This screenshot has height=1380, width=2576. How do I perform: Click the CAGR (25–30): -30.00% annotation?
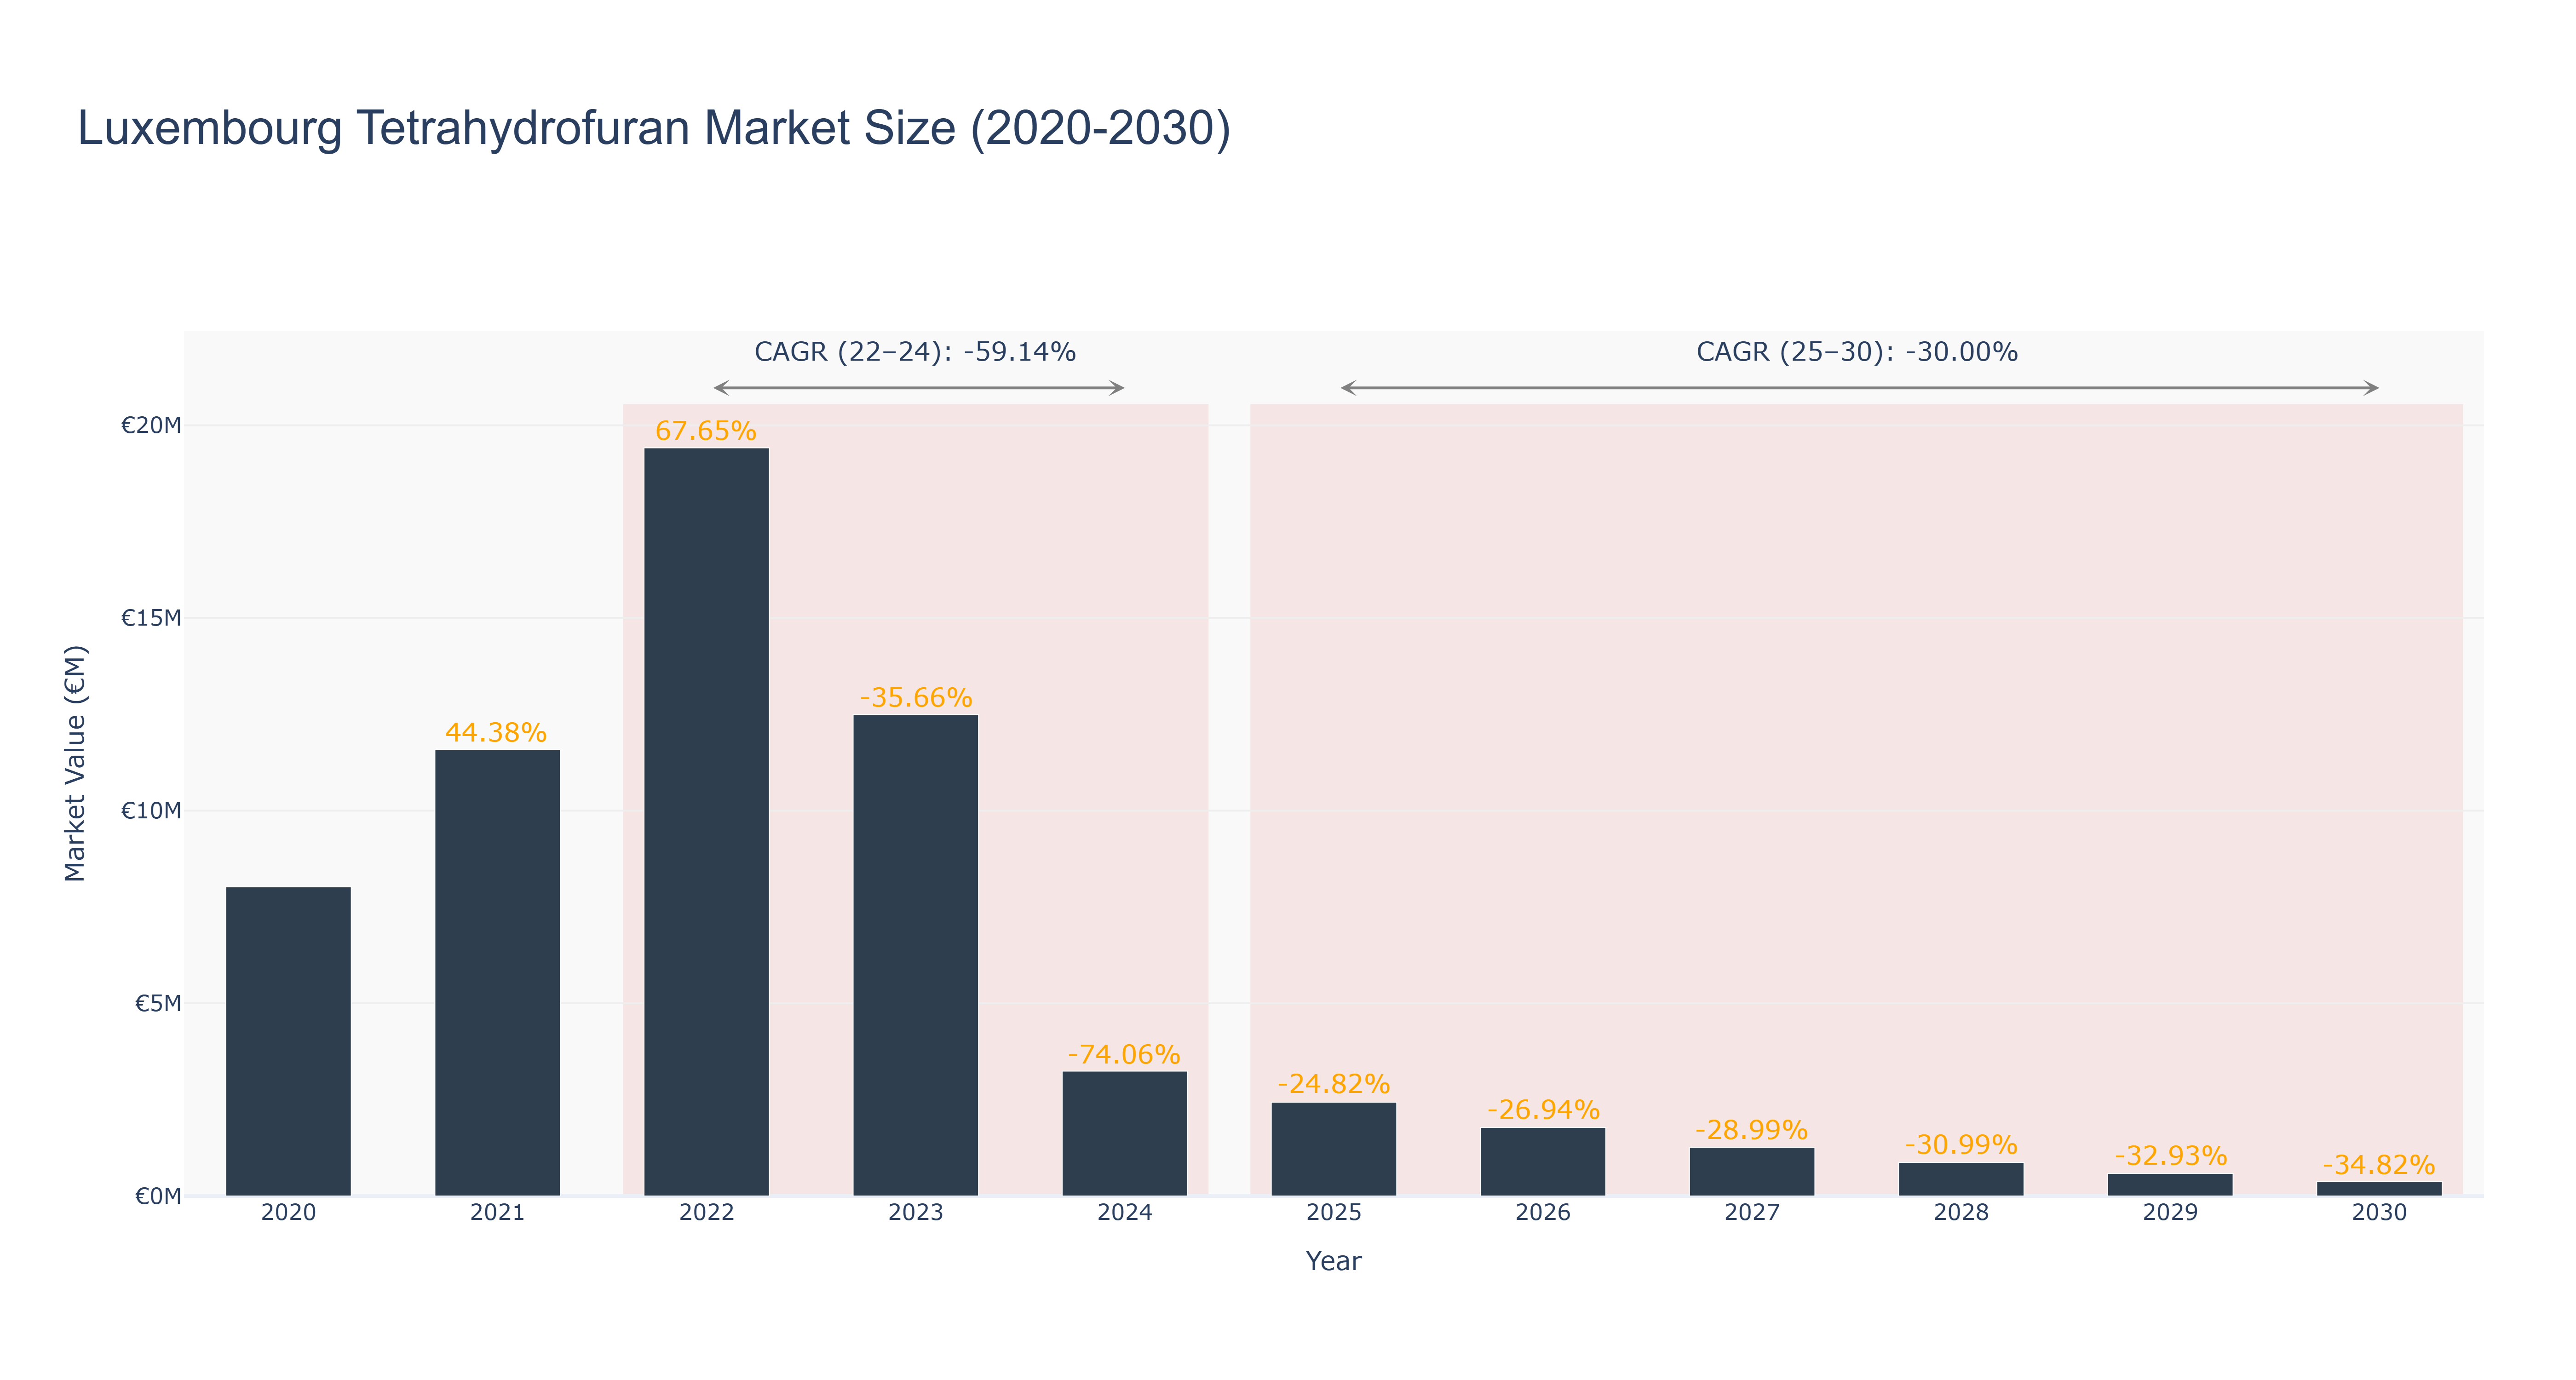[1857, 352]
